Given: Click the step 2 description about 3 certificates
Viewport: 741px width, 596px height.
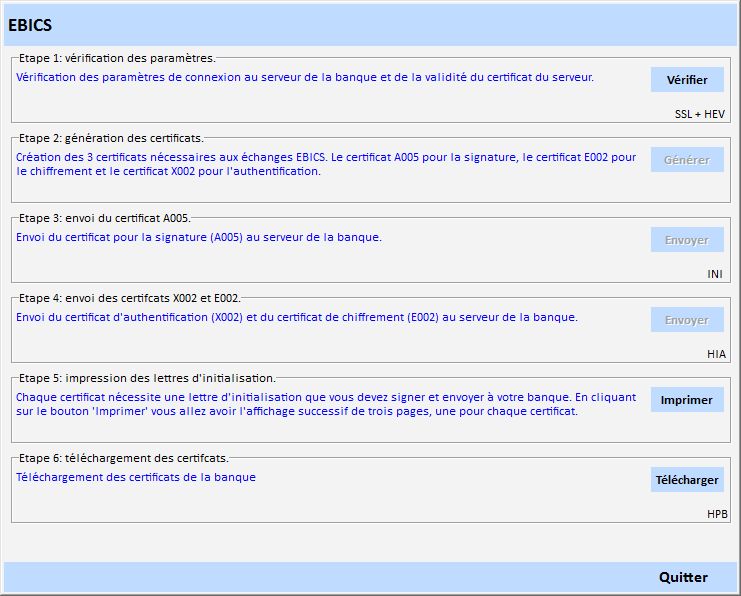Looking at the screenshot, I should click(326, 164).
